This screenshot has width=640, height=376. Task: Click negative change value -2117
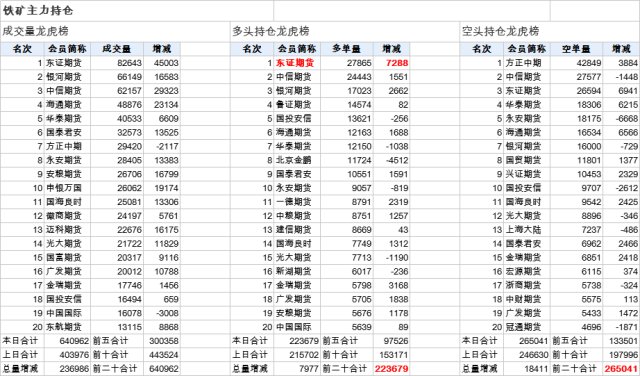[x=167, y=146]
